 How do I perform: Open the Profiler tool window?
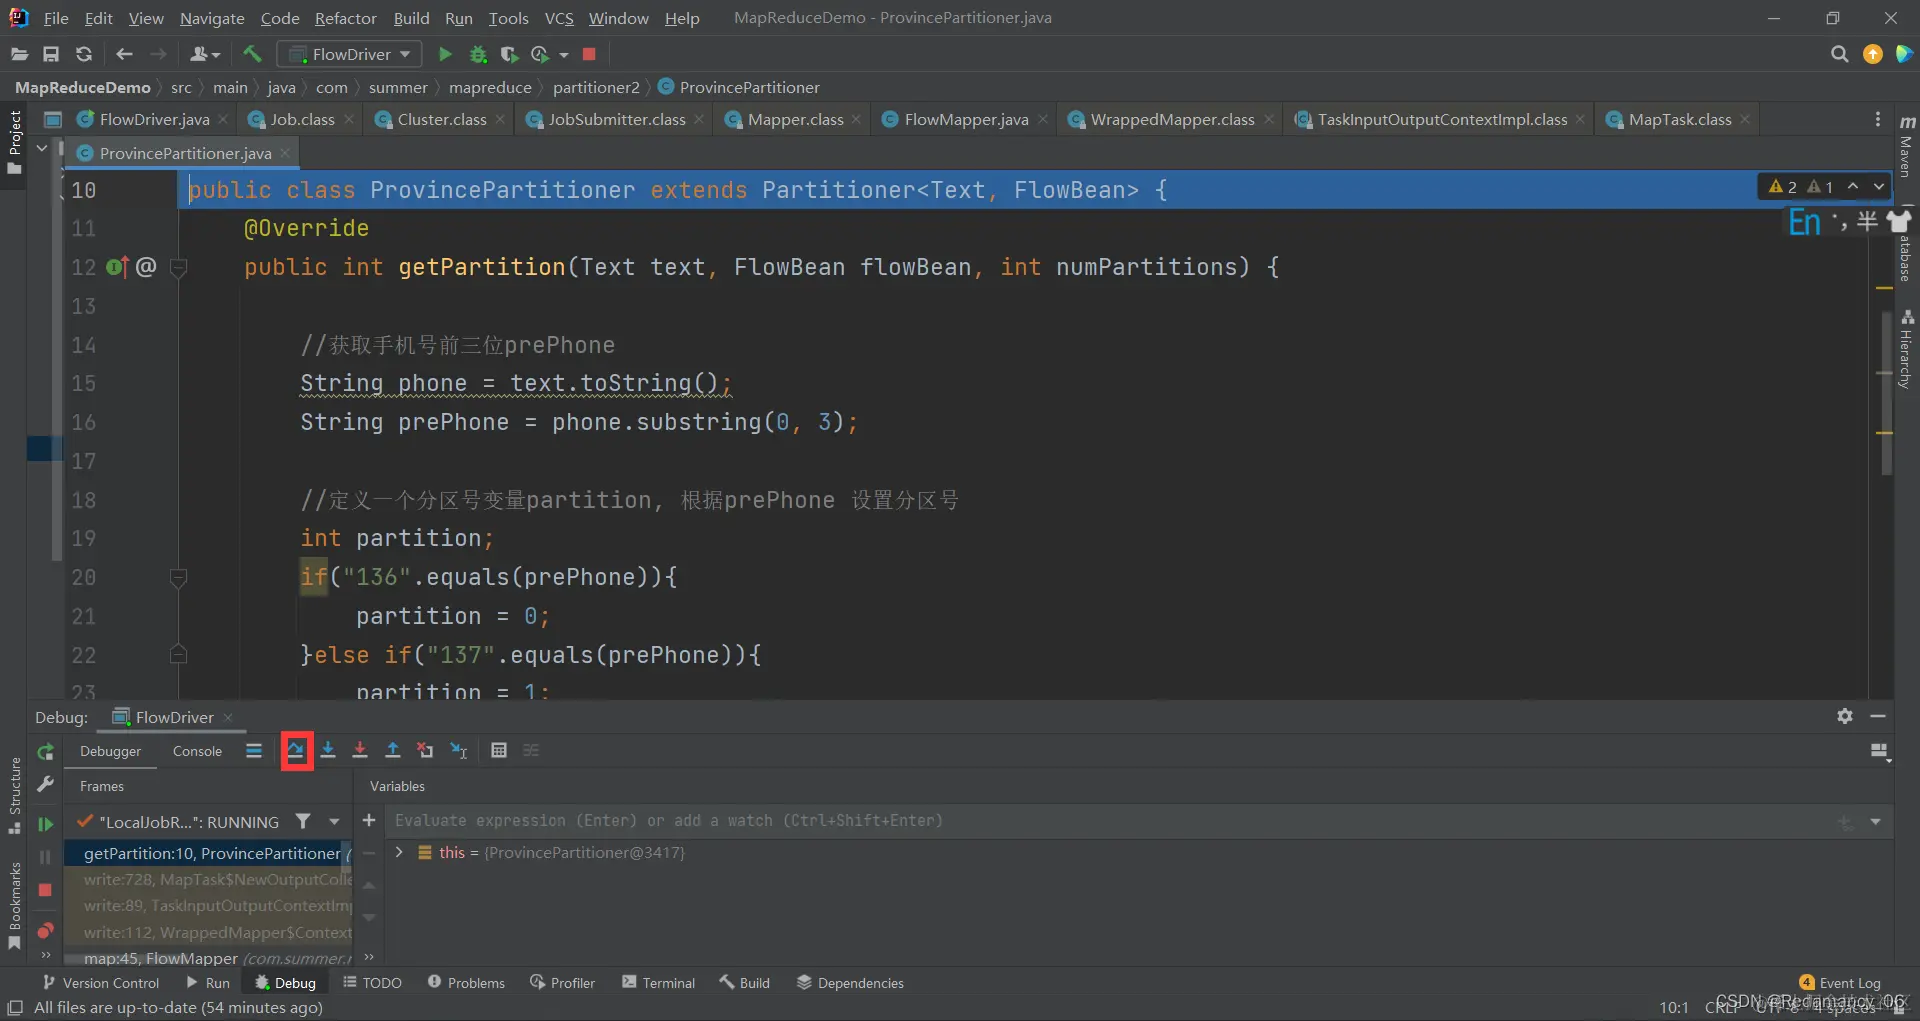tap(562, 982)
